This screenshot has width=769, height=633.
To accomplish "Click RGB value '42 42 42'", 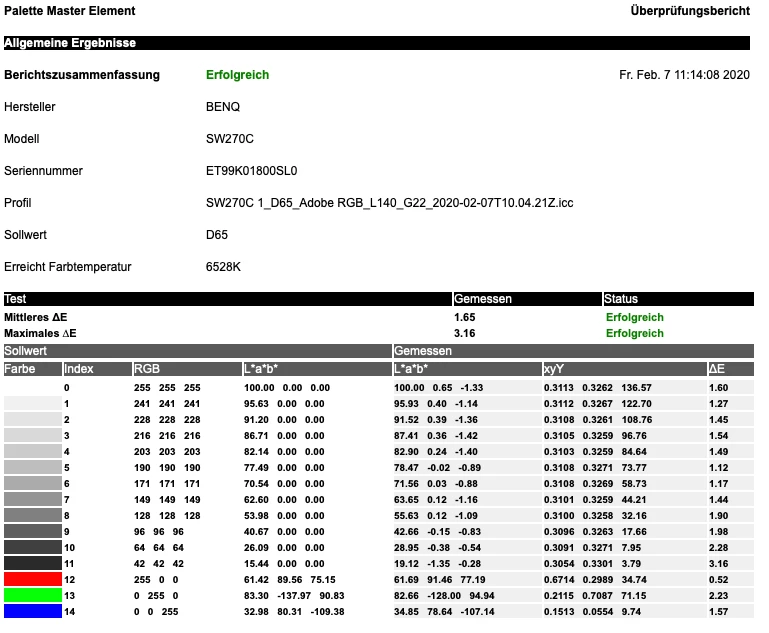I will tap(159, 563).
